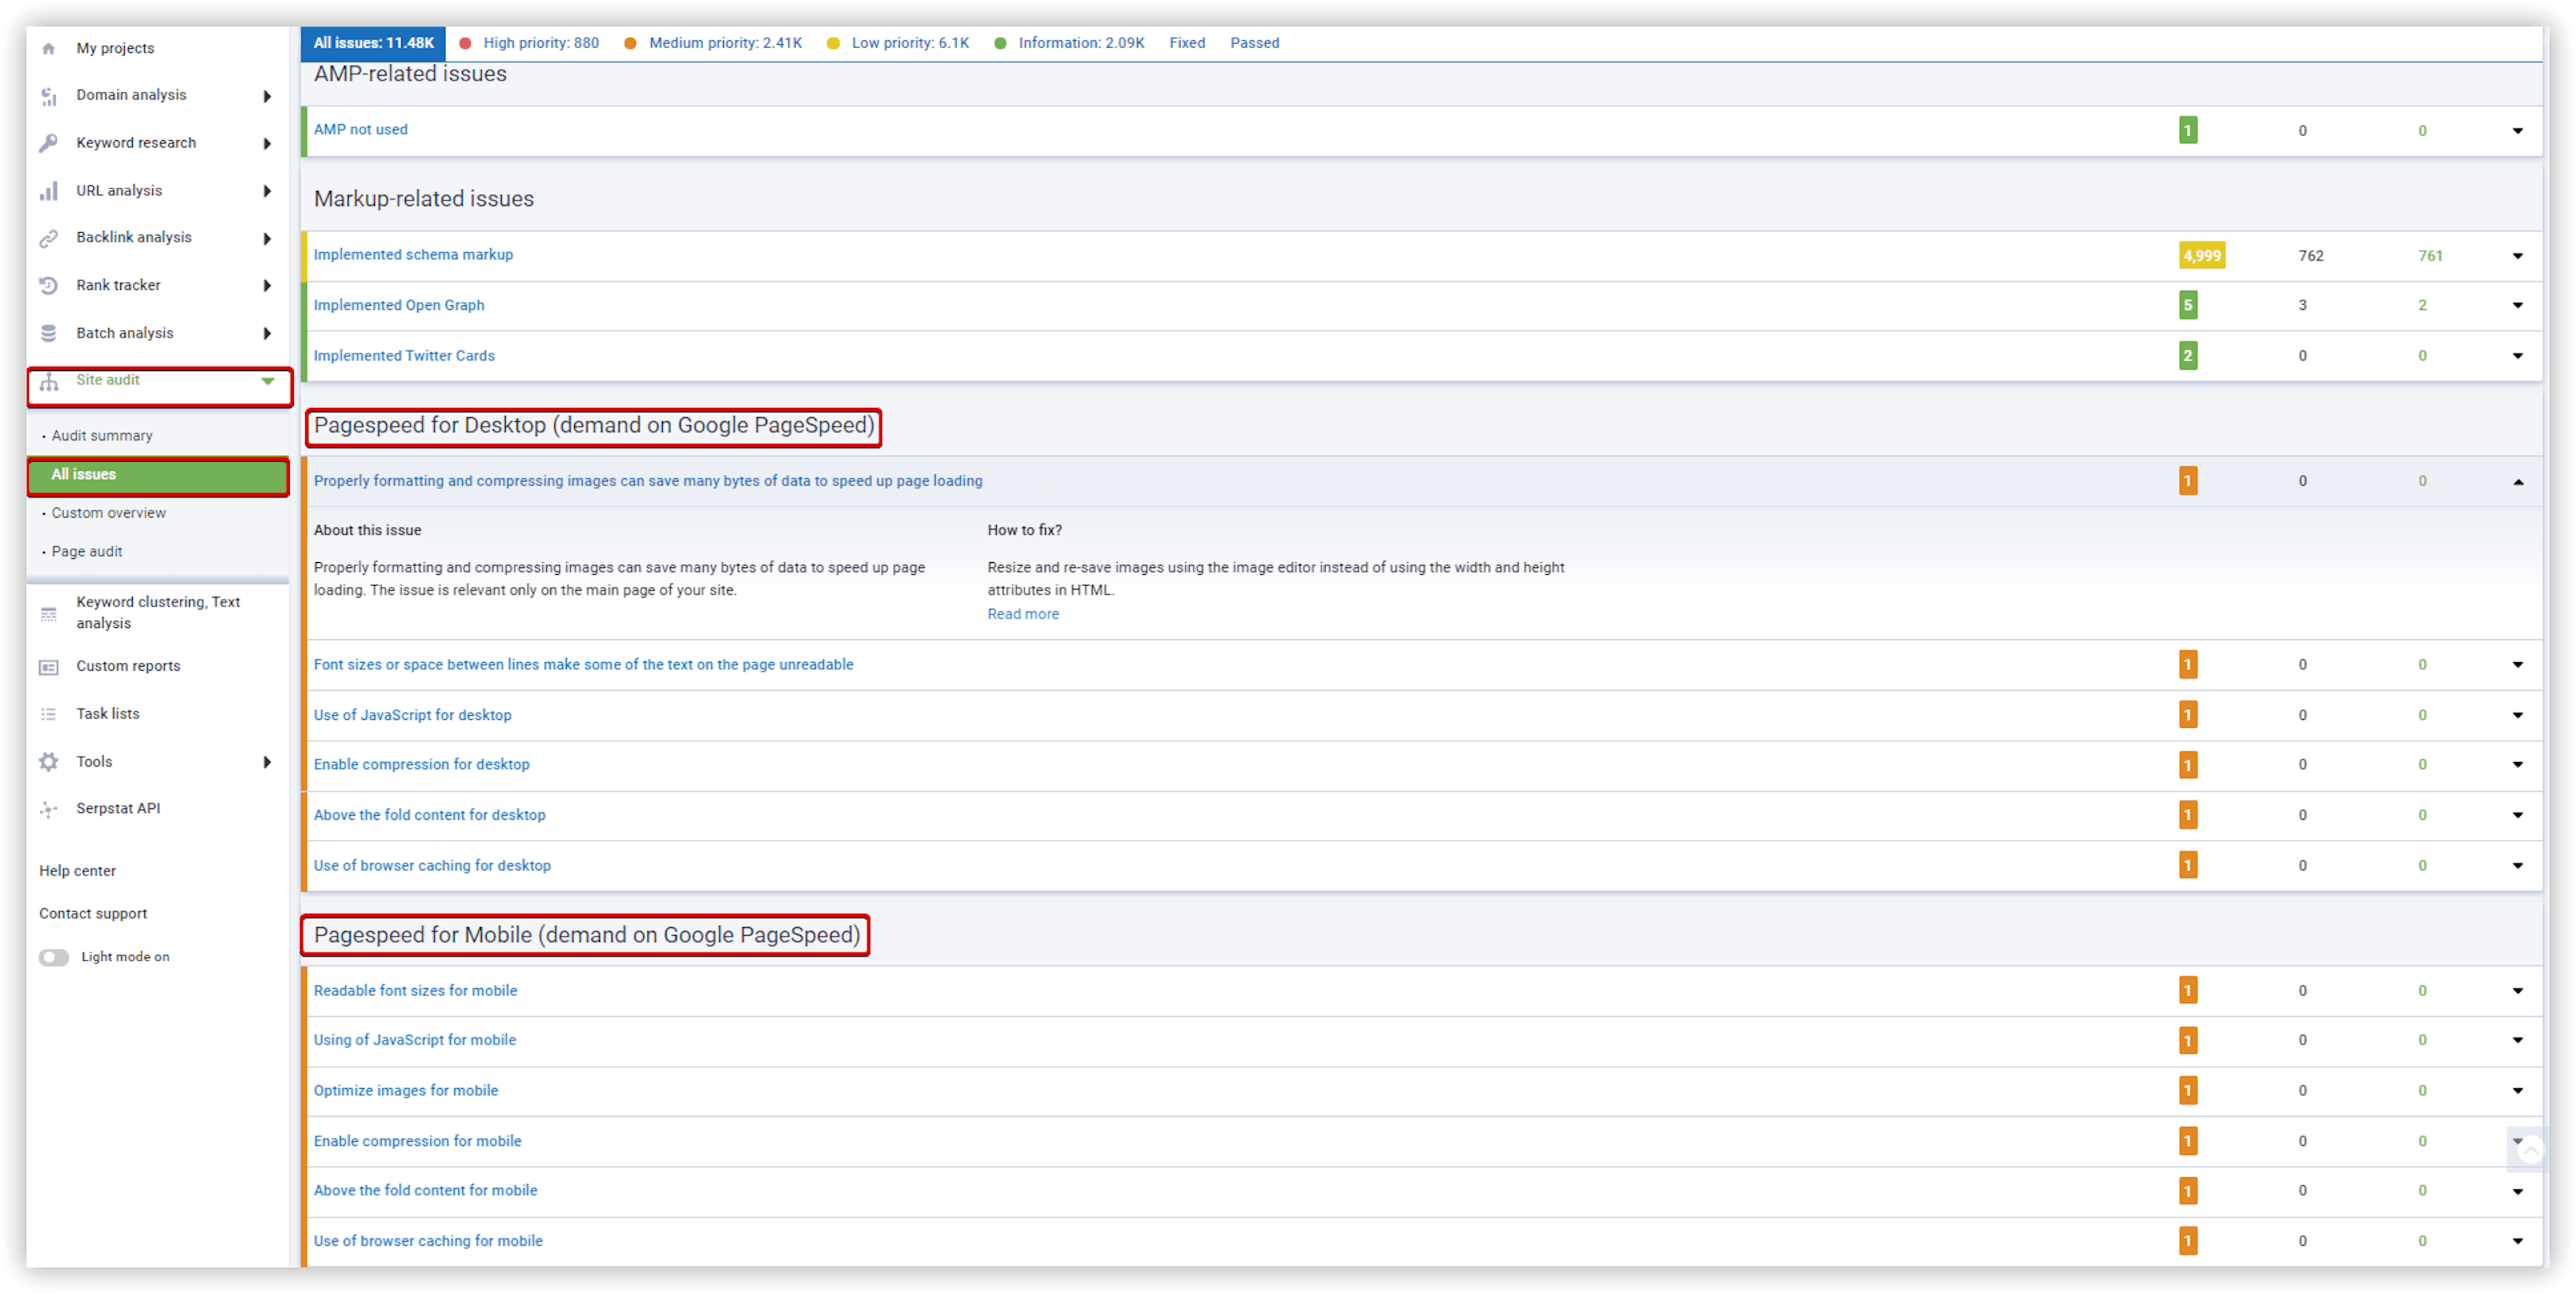Open Contact support link
2576x1294 pixels.
(x=93, y=914)
